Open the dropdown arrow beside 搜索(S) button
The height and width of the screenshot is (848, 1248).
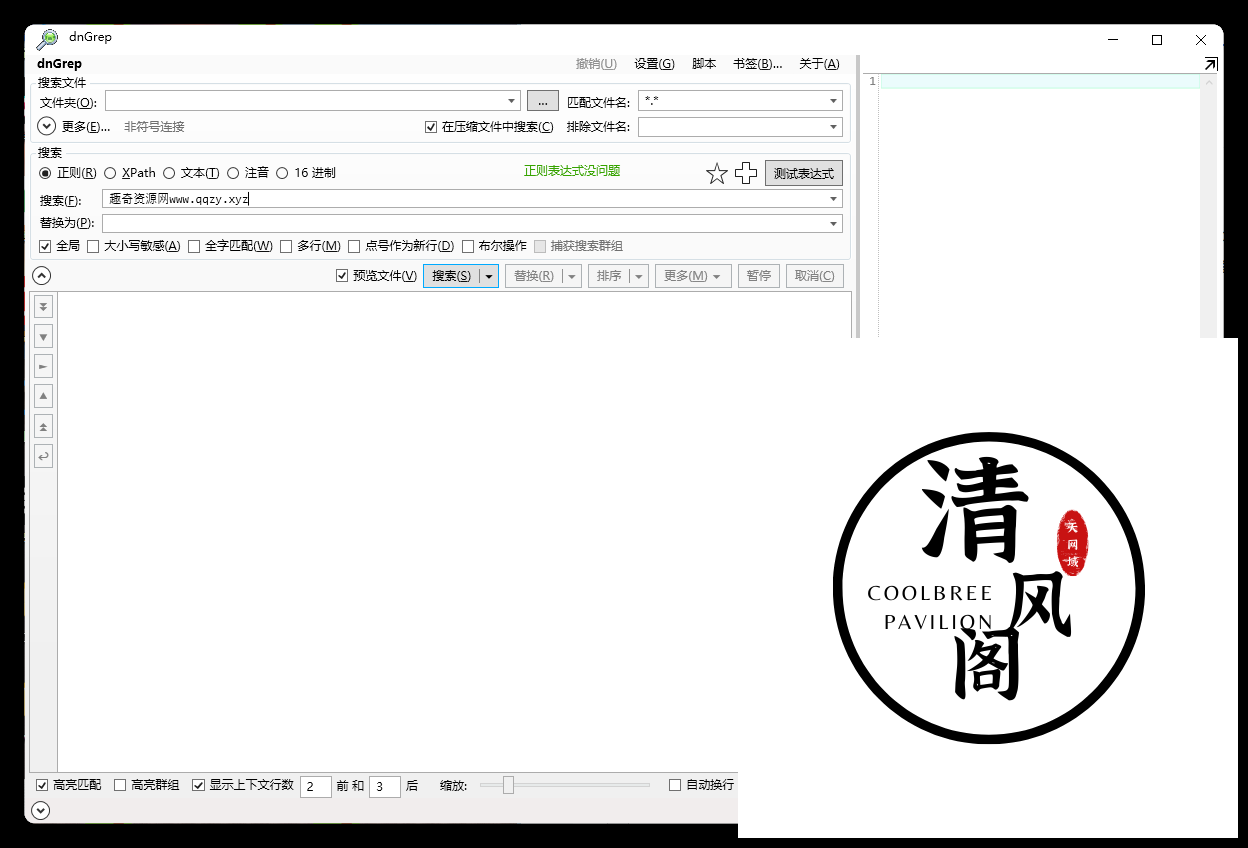click(x=489, y=276)
